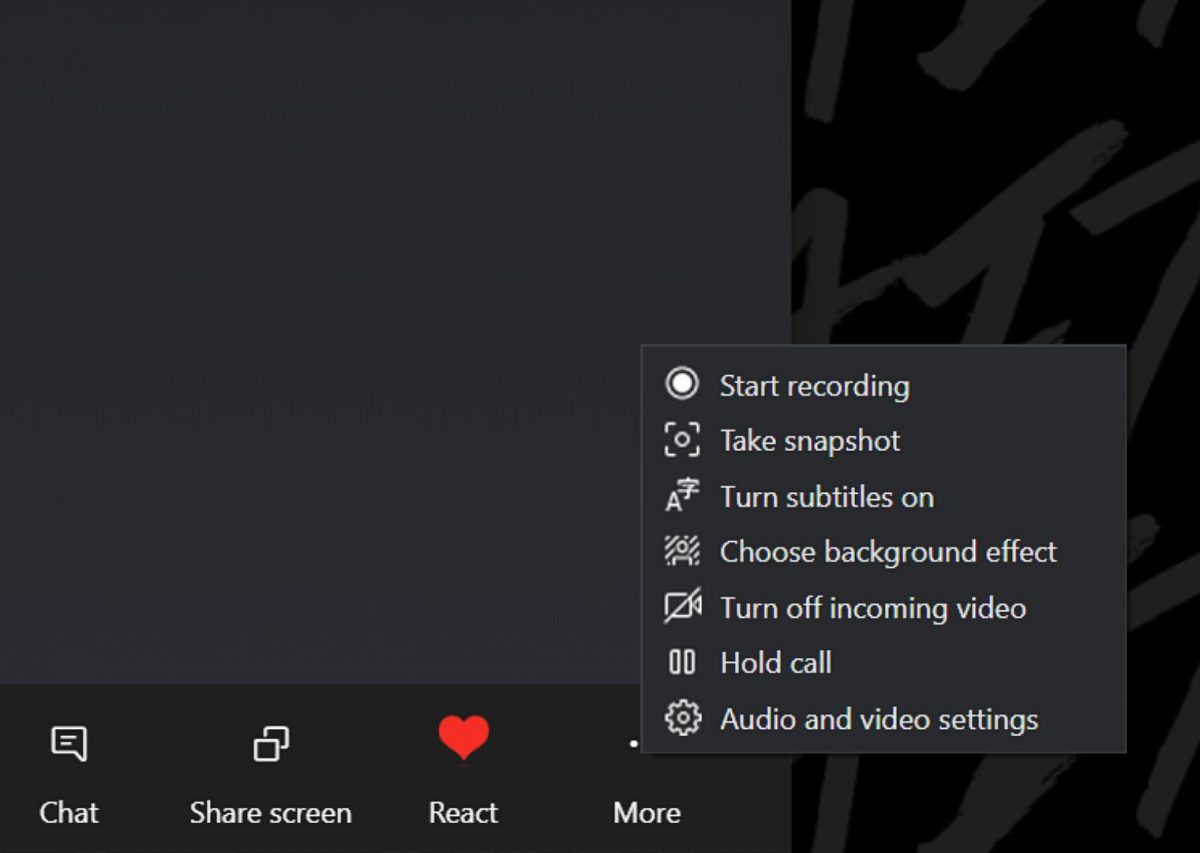Click the background effect icon
Viewport: 1200px width, 853px height.
tap(682, 551)
